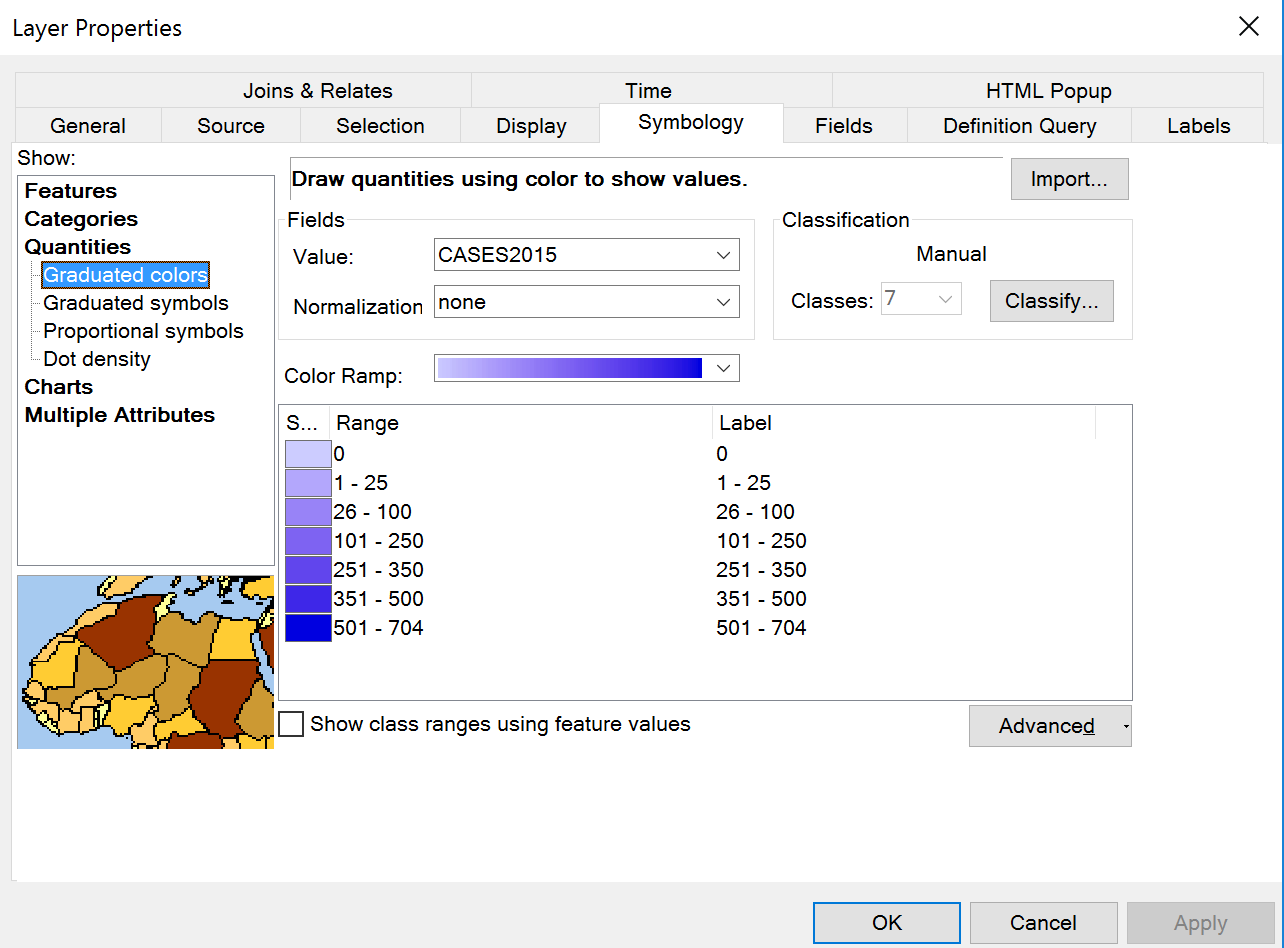This screenshot has height=948, width=1284.
Task: Select the range value 351 - 500
Action: pos(379,599)
